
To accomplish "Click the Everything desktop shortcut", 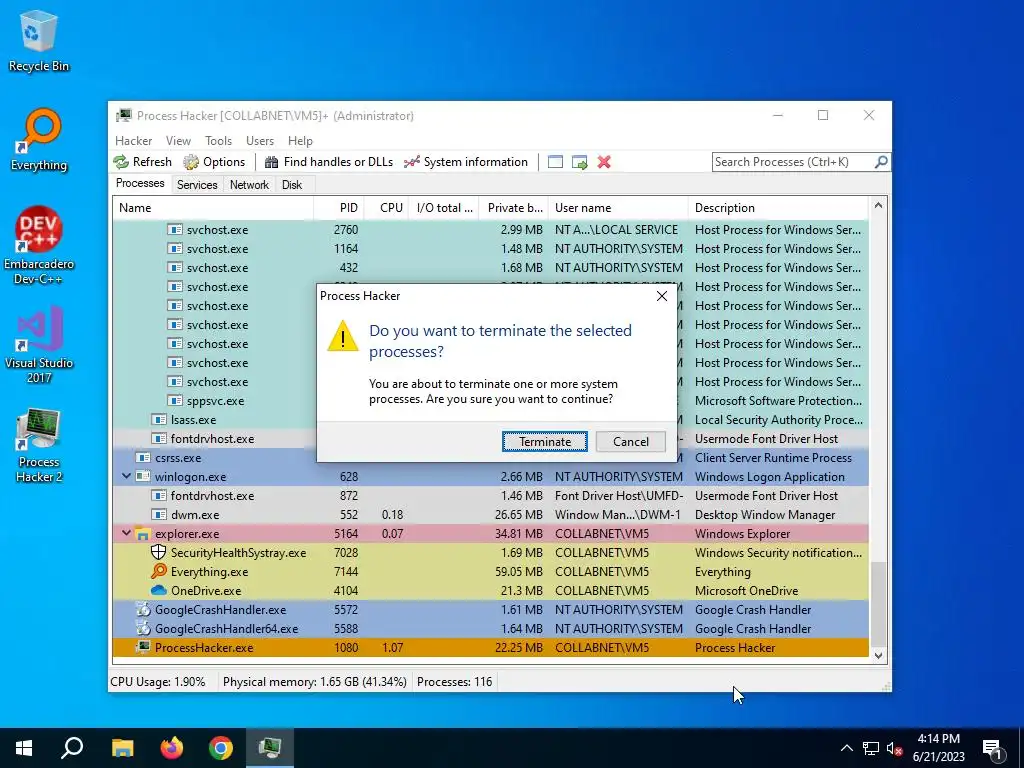I will coord(39,140).
